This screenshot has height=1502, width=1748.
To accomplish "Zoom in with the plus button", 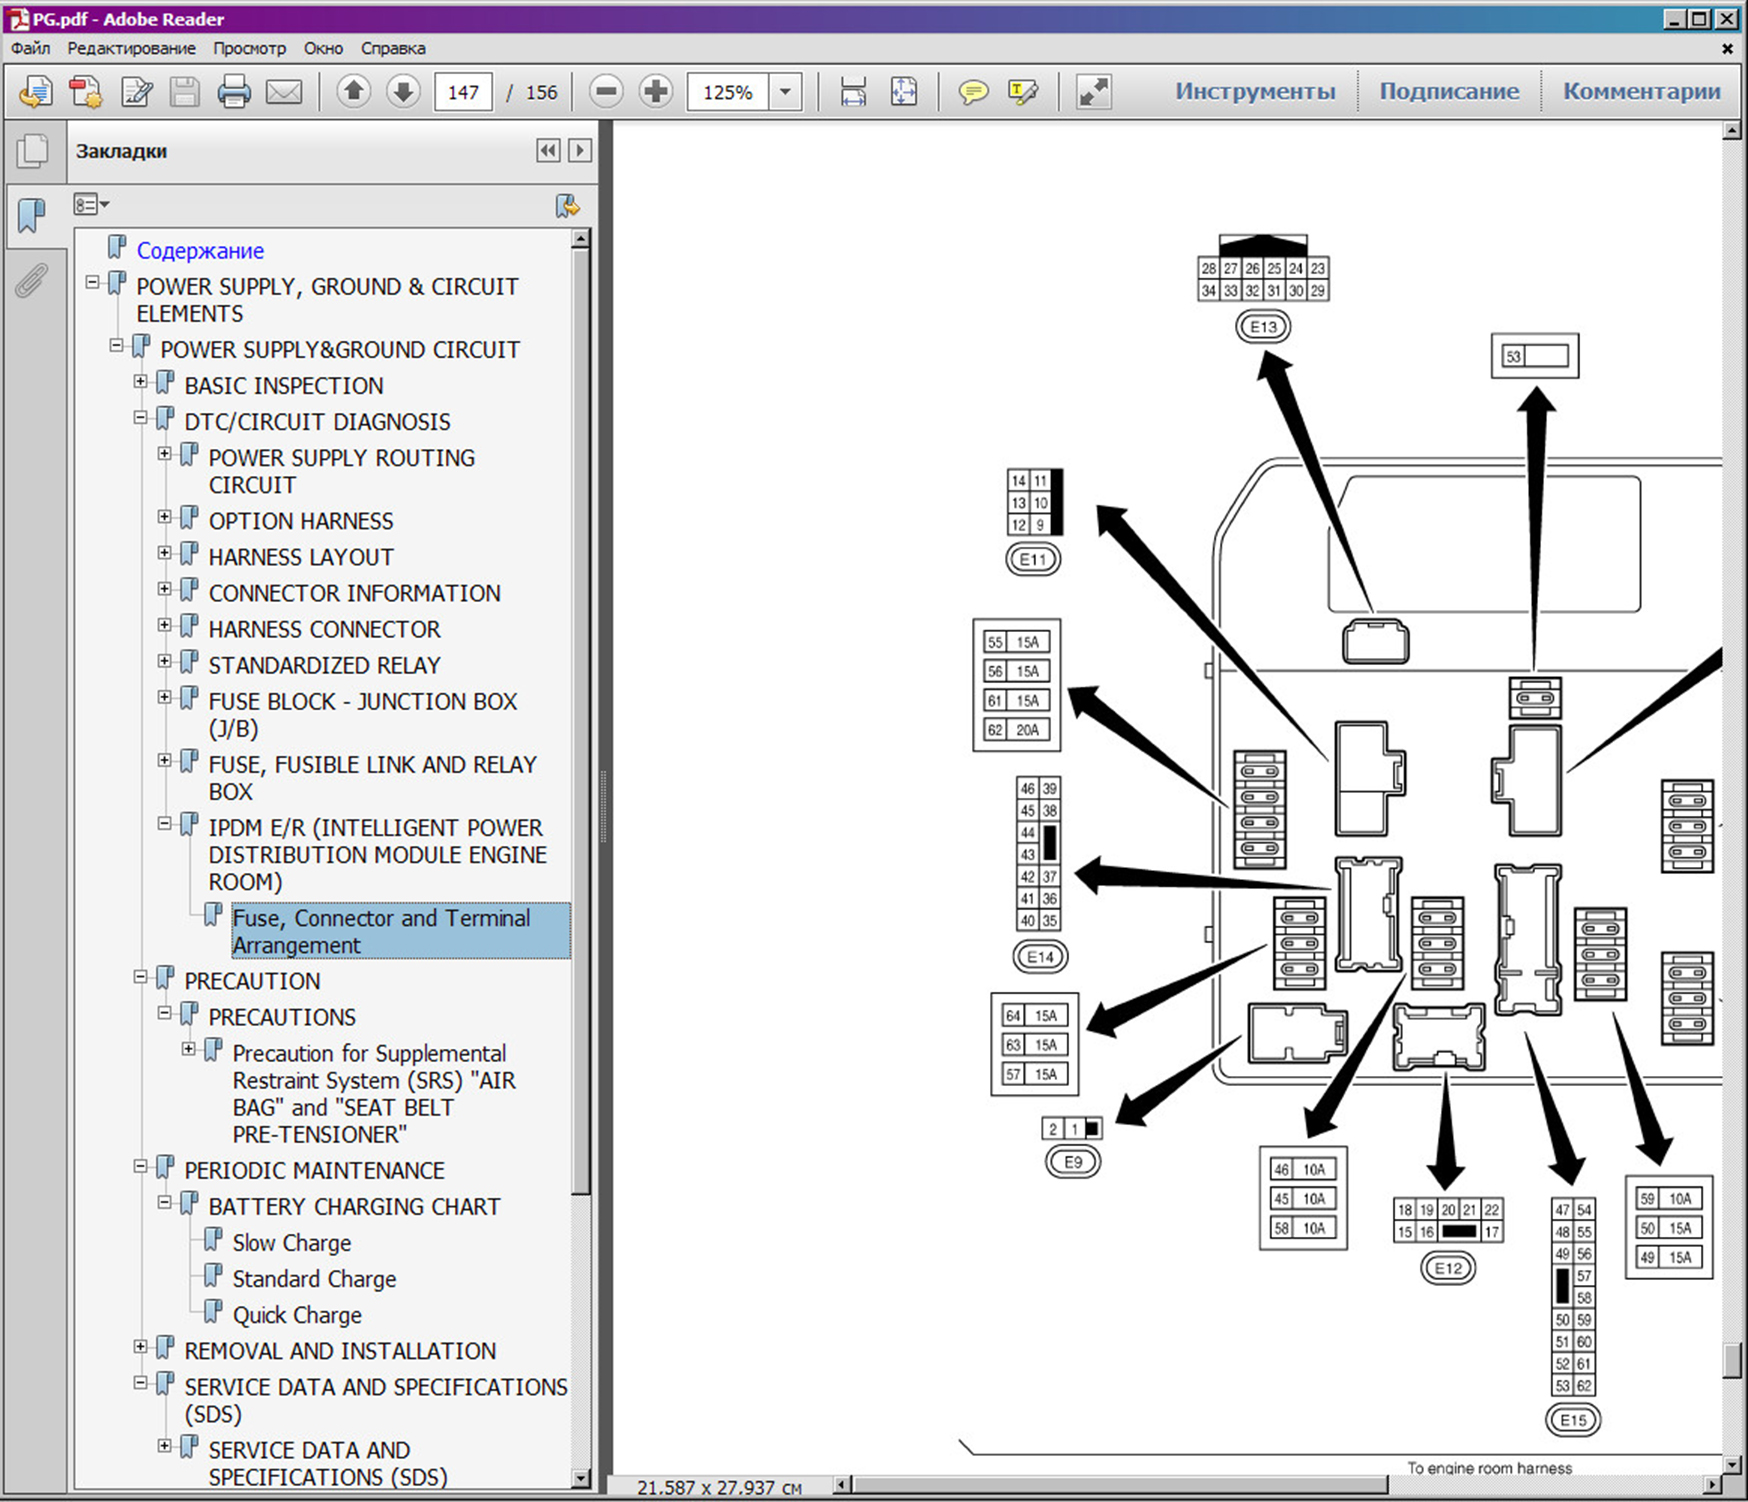I will coord(656,92).
